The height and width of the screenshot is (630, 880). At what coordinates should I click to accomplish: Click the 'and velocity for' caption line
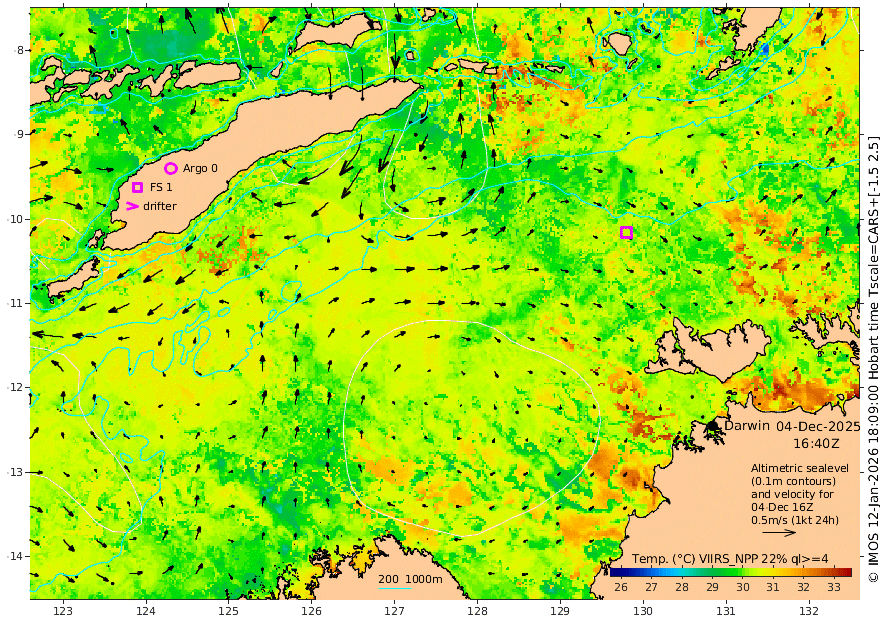(x=792, y=494)
